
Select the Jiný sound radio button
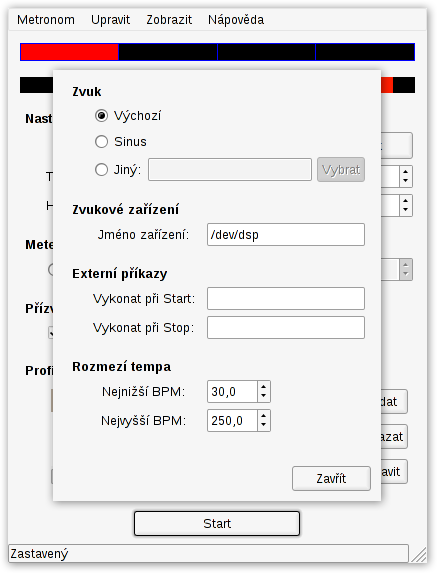[x=101, y=170]
